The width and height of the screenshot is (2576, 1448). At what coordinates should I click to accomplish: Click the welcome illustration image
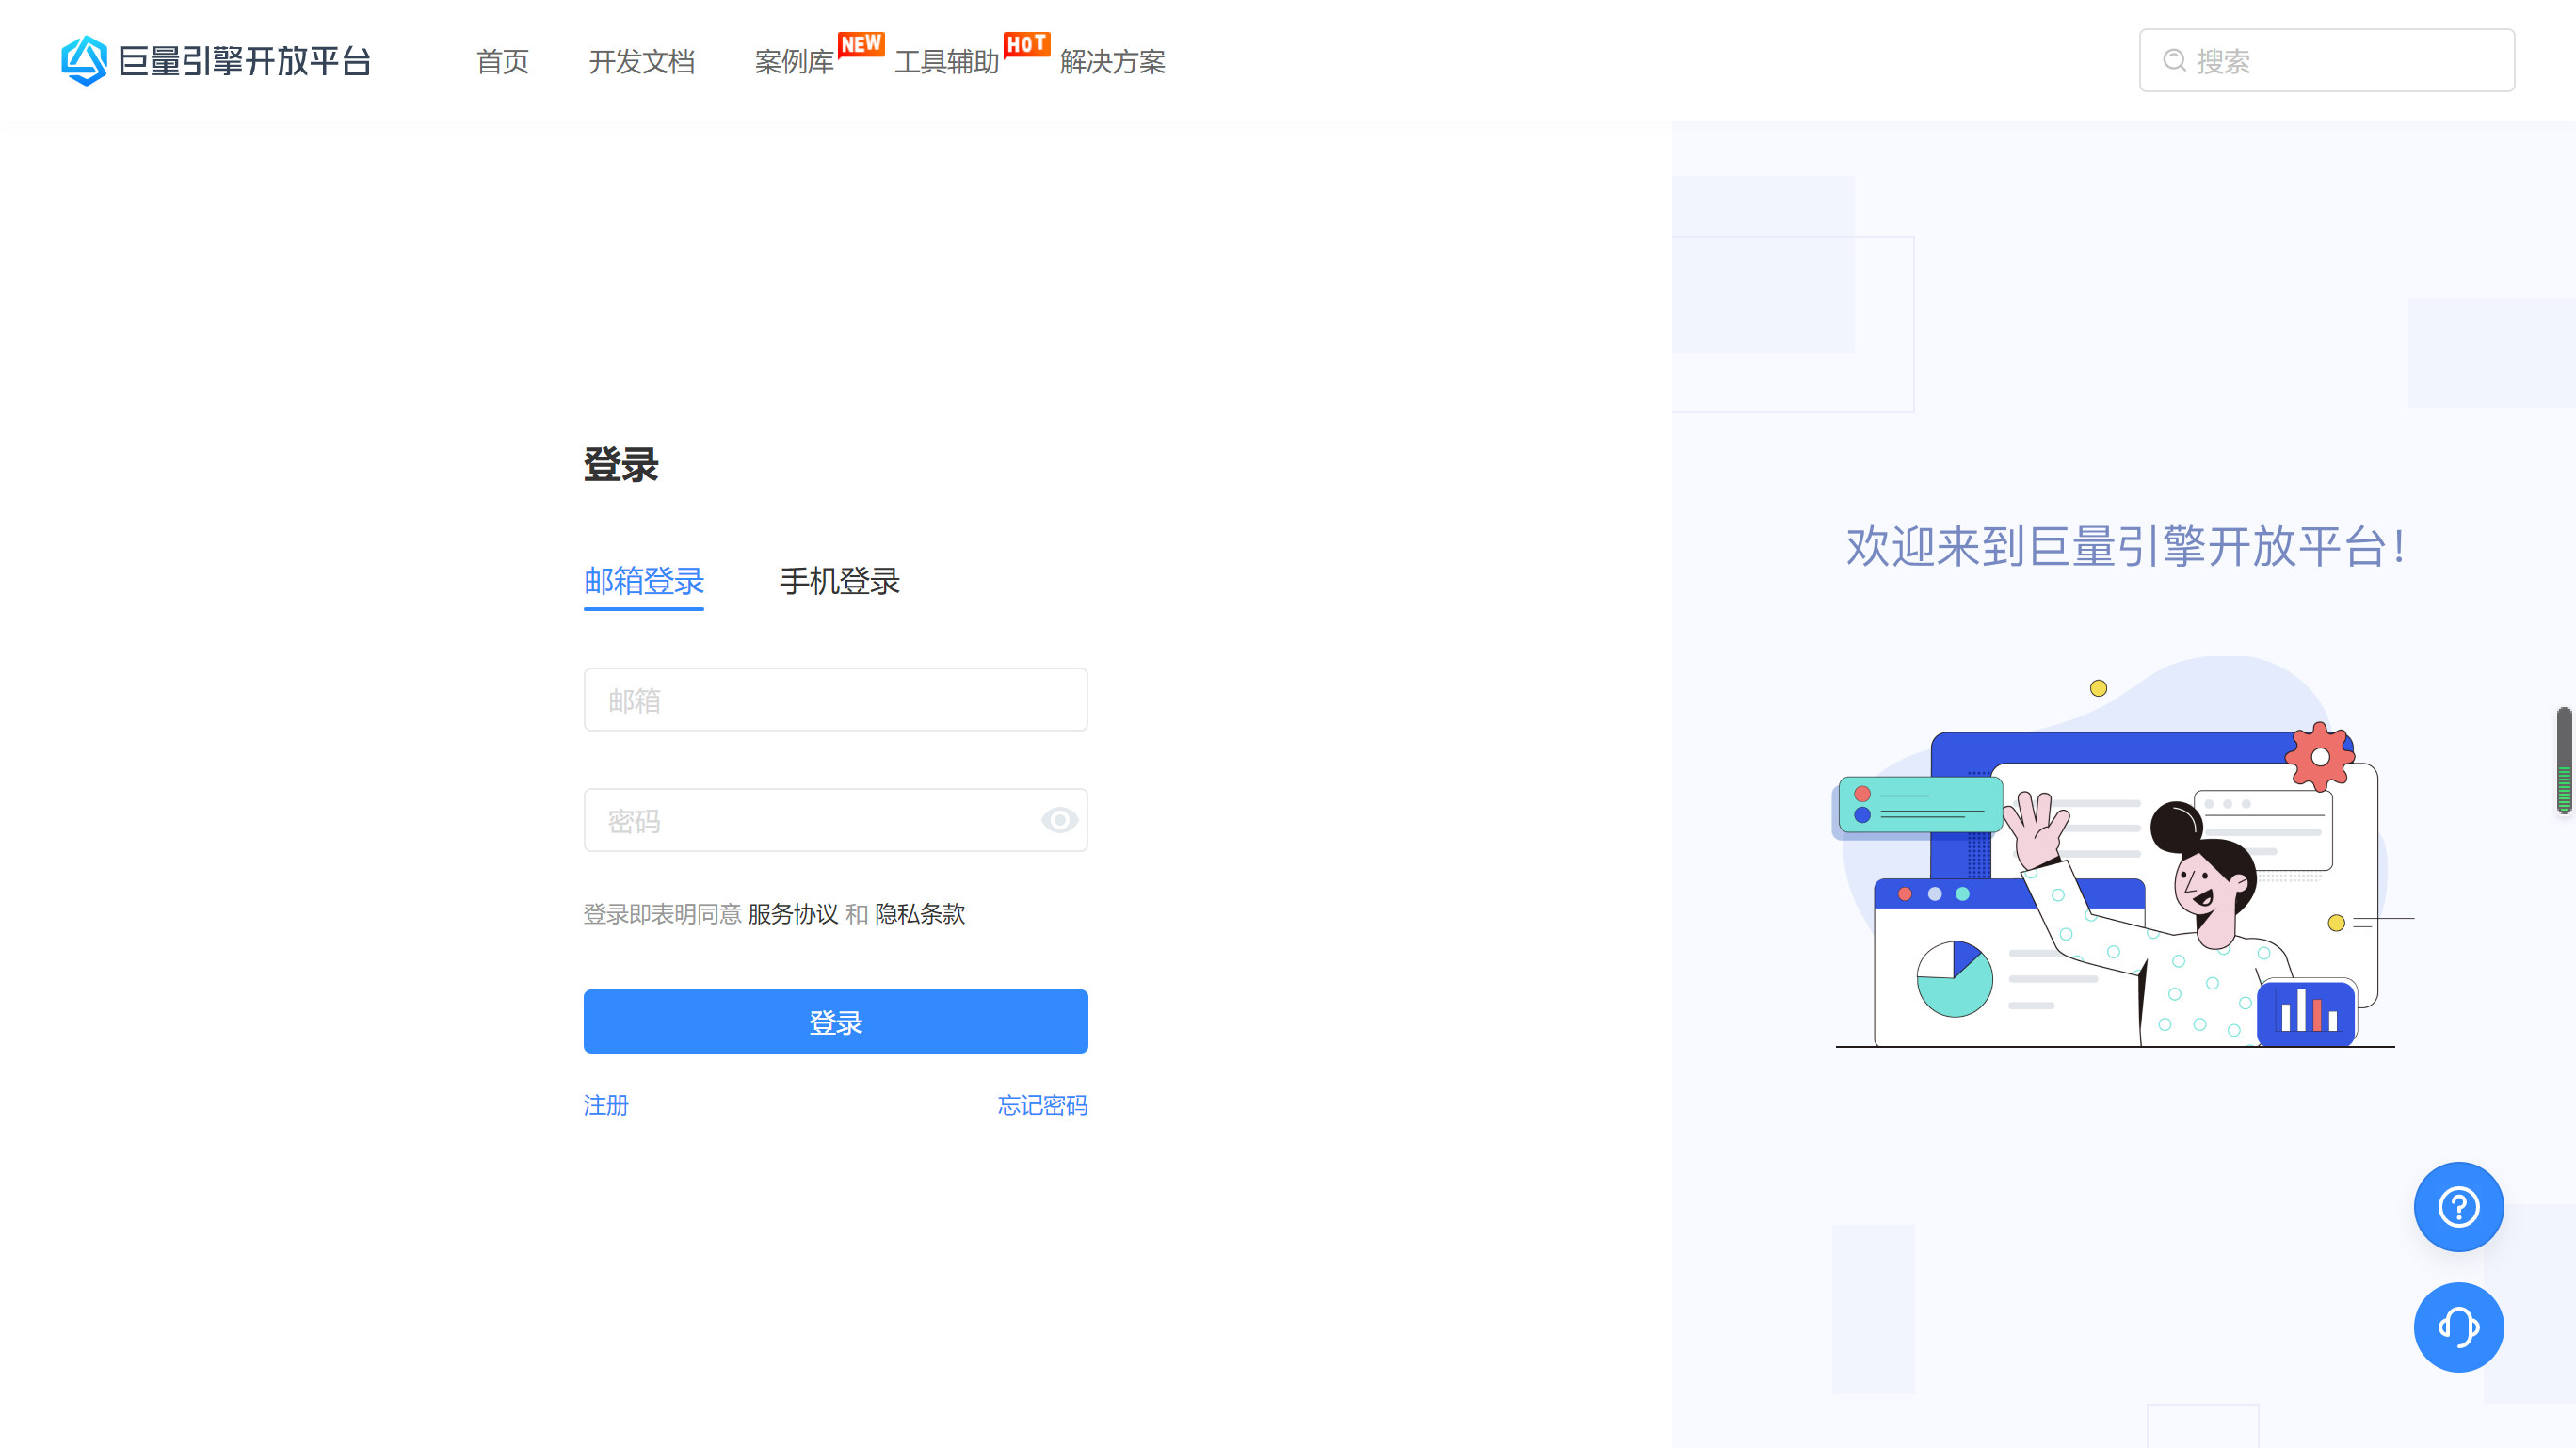2123,852
